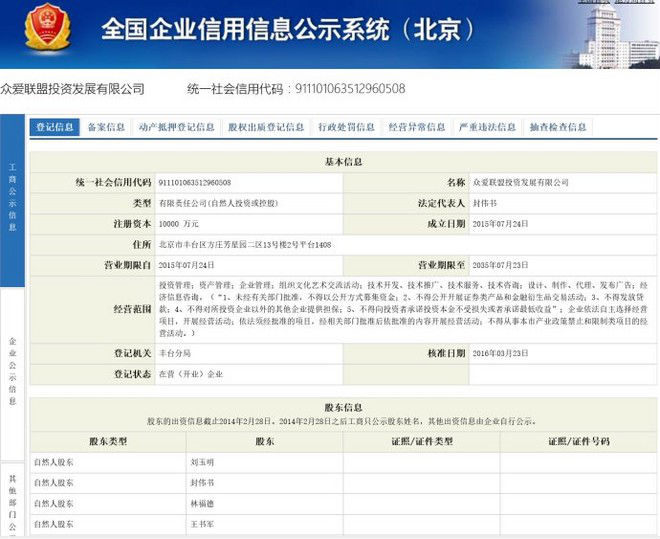
Task: Open the 严重违法信息 tab
Action: [488, 127]
